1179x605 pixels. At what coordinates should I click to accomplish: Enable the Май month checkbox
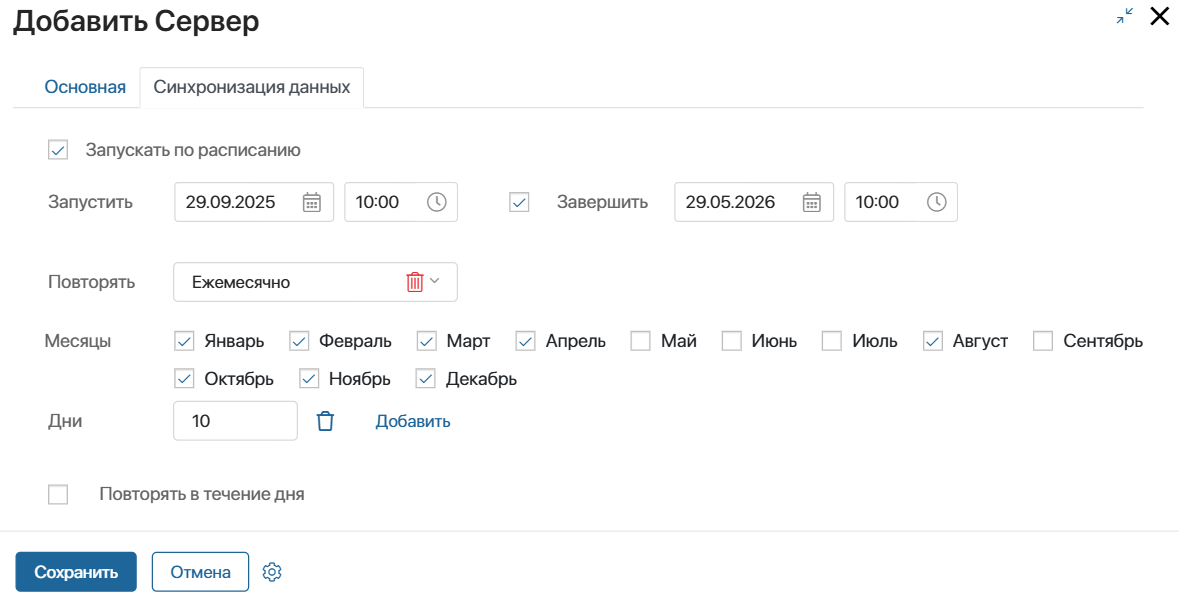(640, 340)
